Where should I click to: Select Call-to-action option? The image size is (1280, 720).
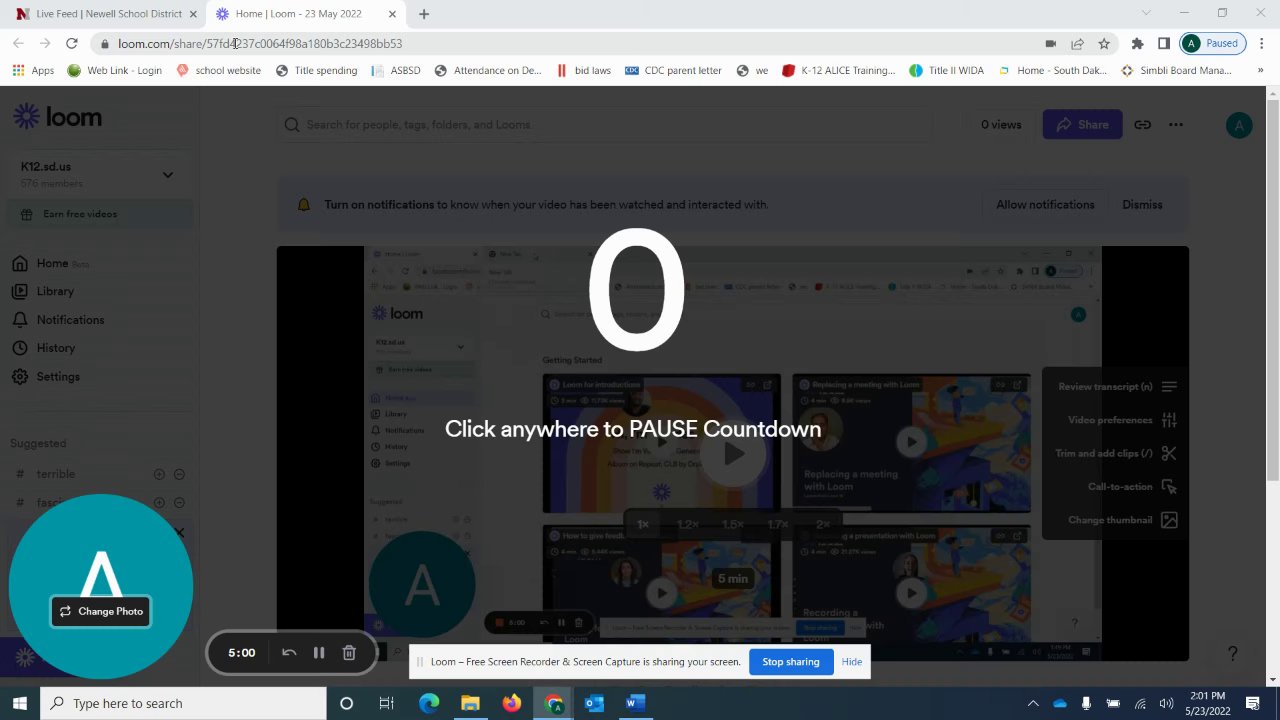(1132, 487)
